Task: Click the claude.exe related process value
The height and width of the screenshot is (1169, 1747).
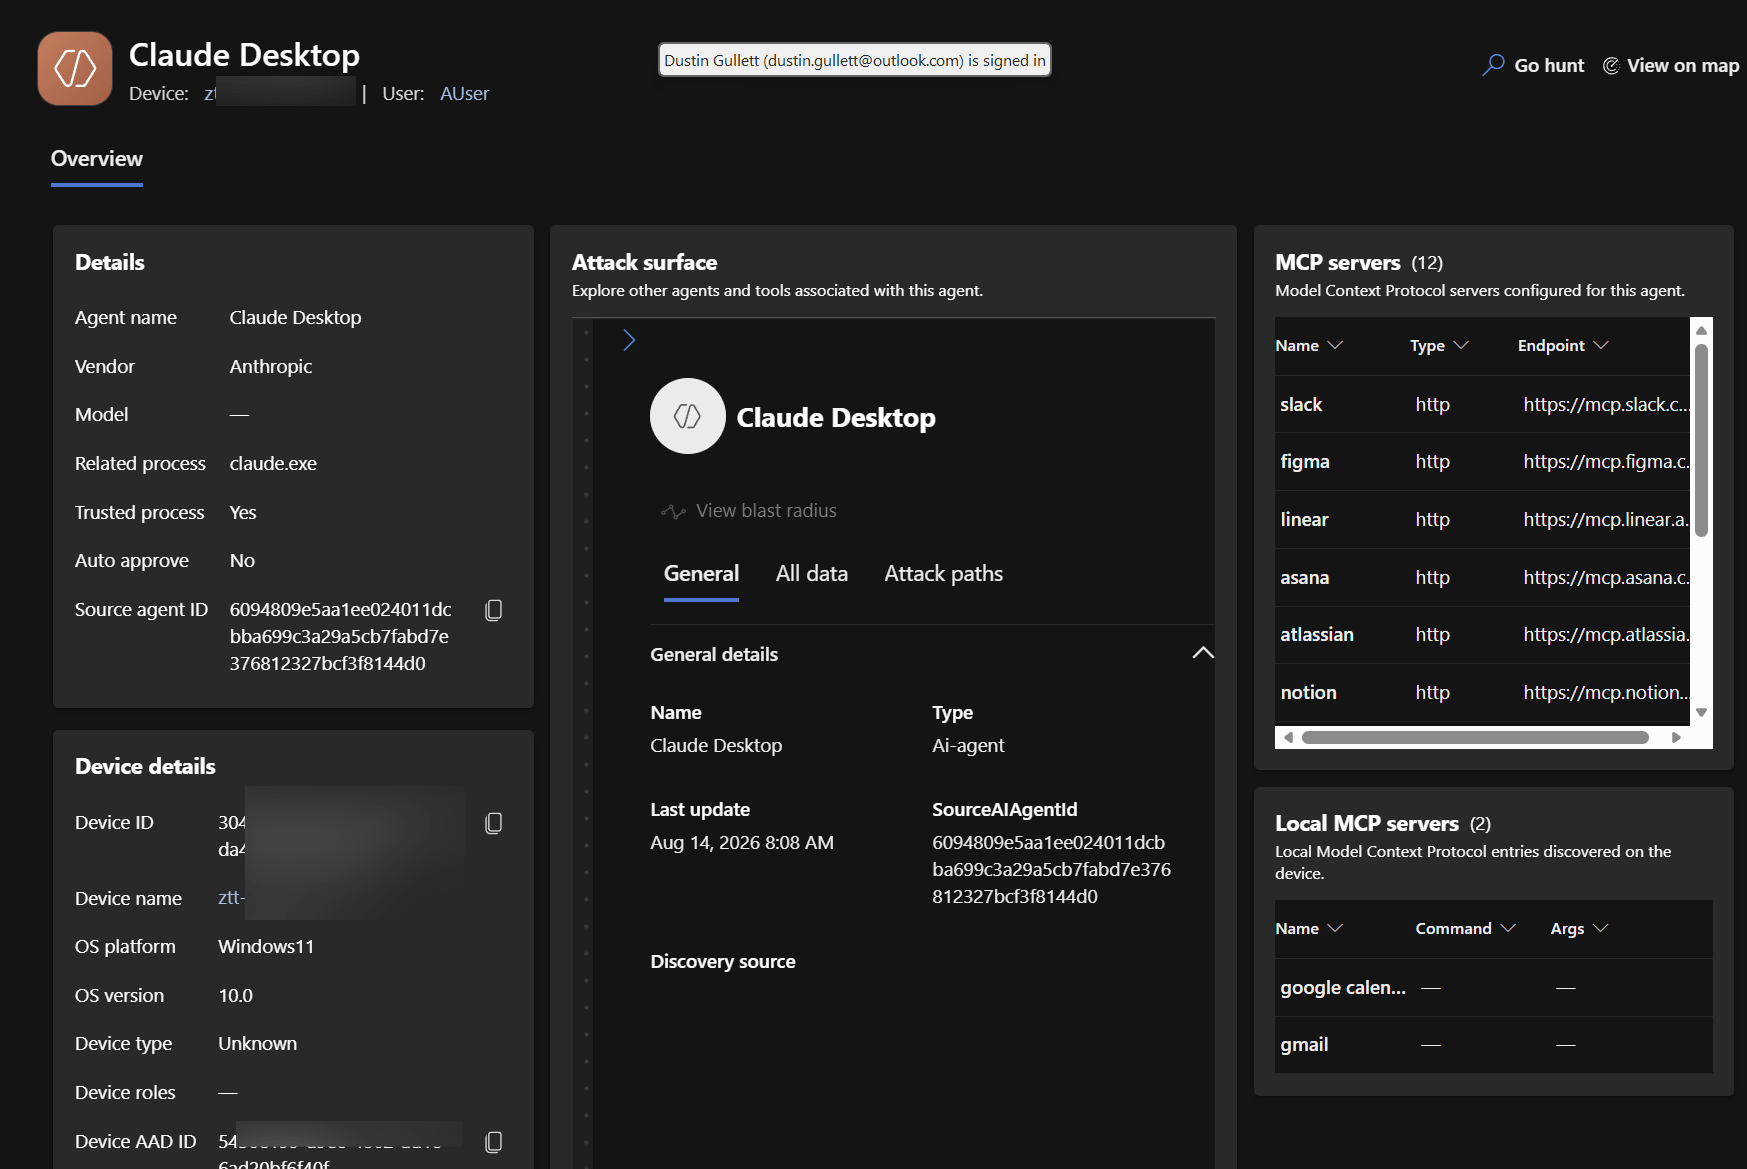Action: point(273,464)
